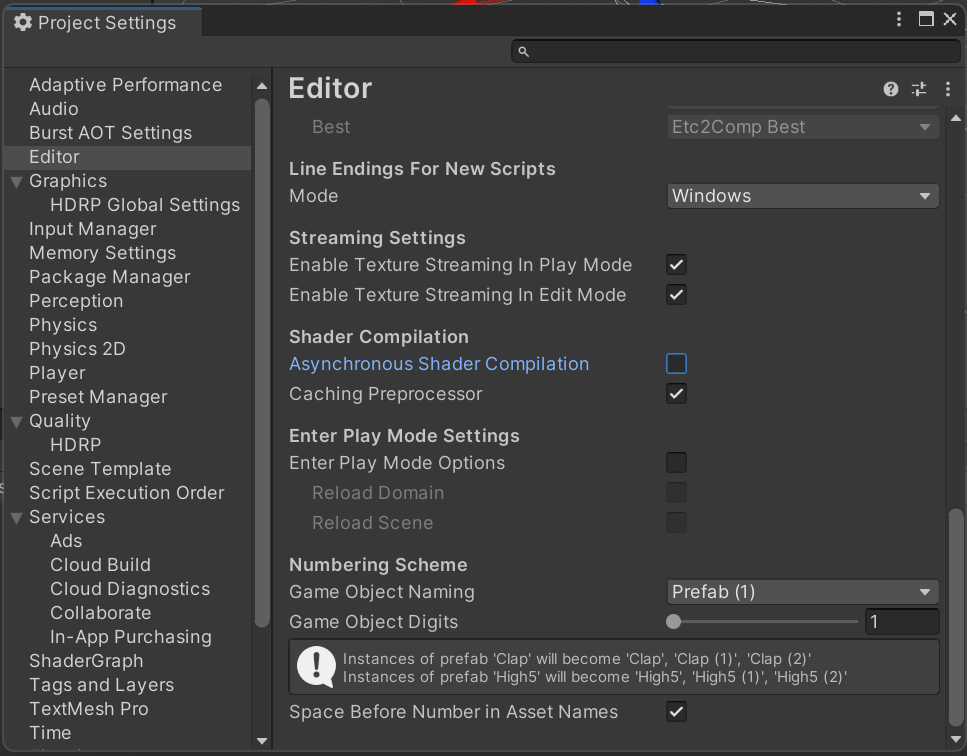This screenshot has width=967, height=756.
Task: Open Adaptive Performance settings
Action: tap(126, 85)
